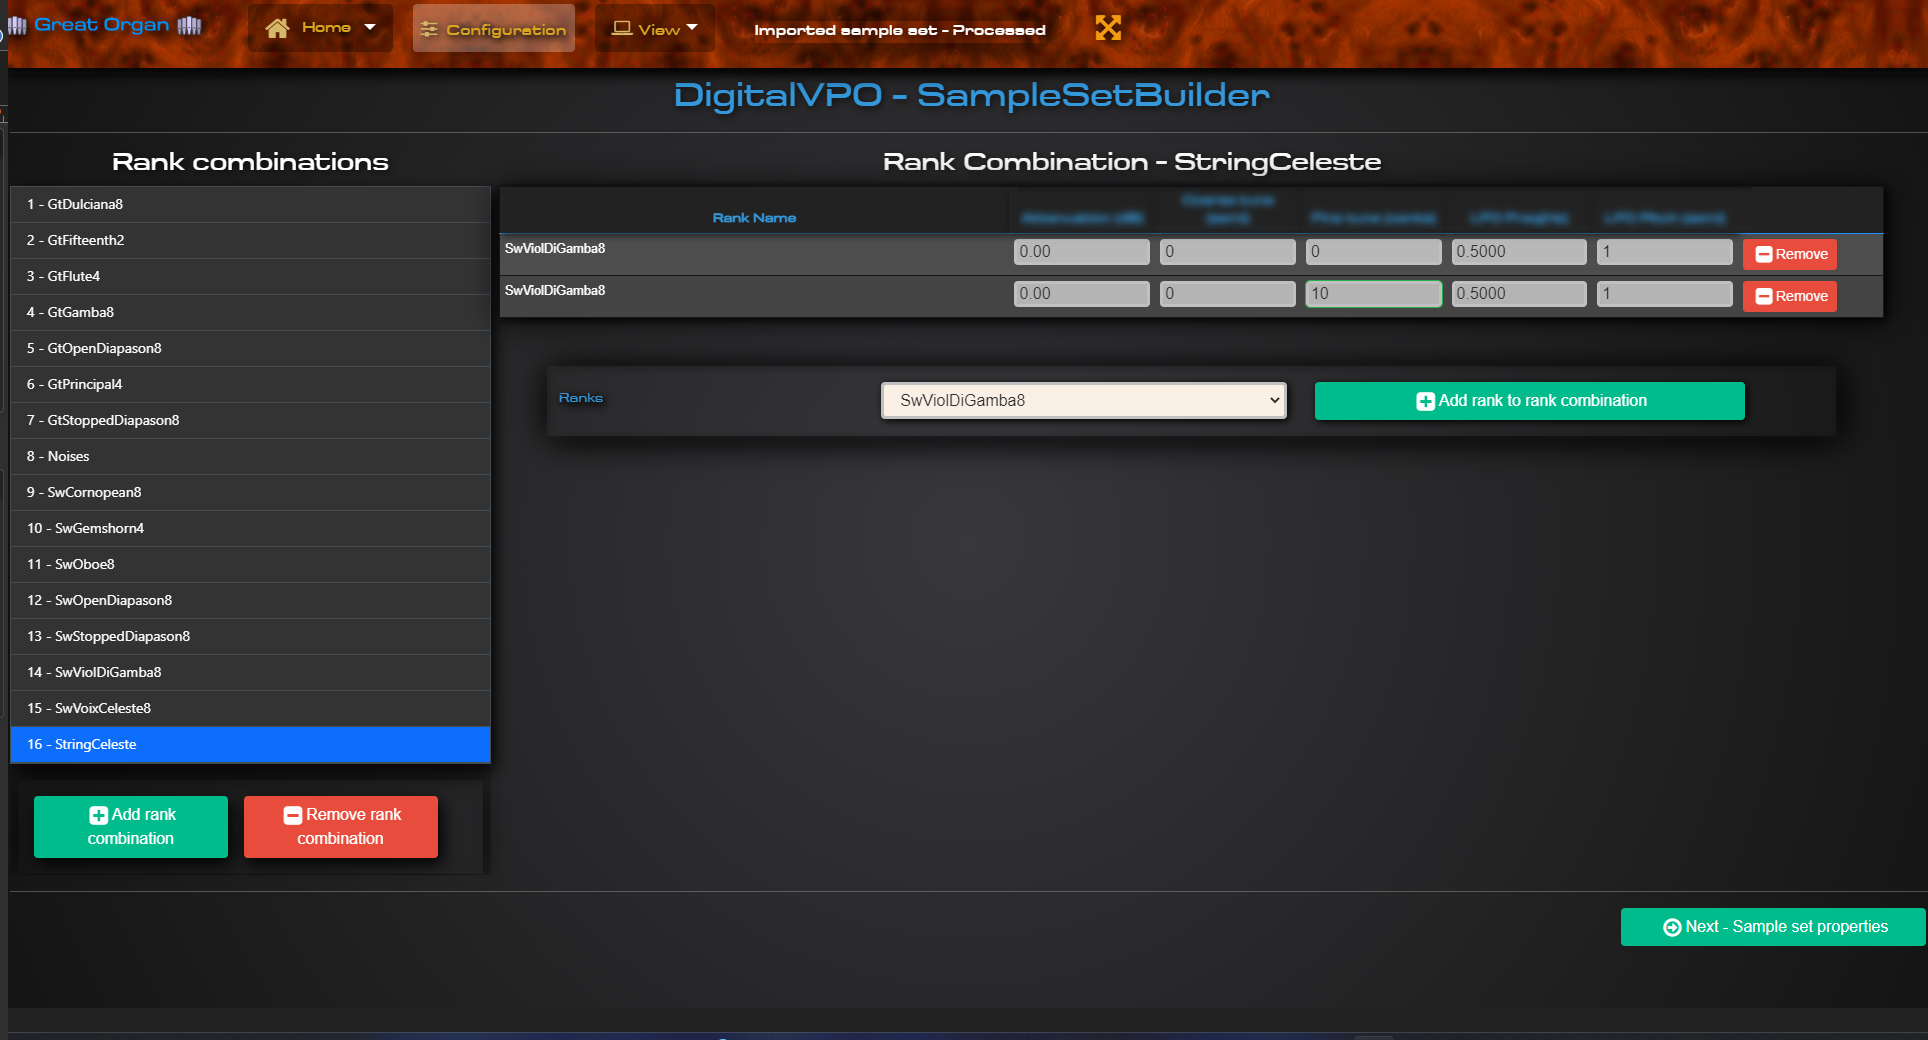Click the green Add rank combination button
1928x1040 pixels.
click(x=131, y=827)
